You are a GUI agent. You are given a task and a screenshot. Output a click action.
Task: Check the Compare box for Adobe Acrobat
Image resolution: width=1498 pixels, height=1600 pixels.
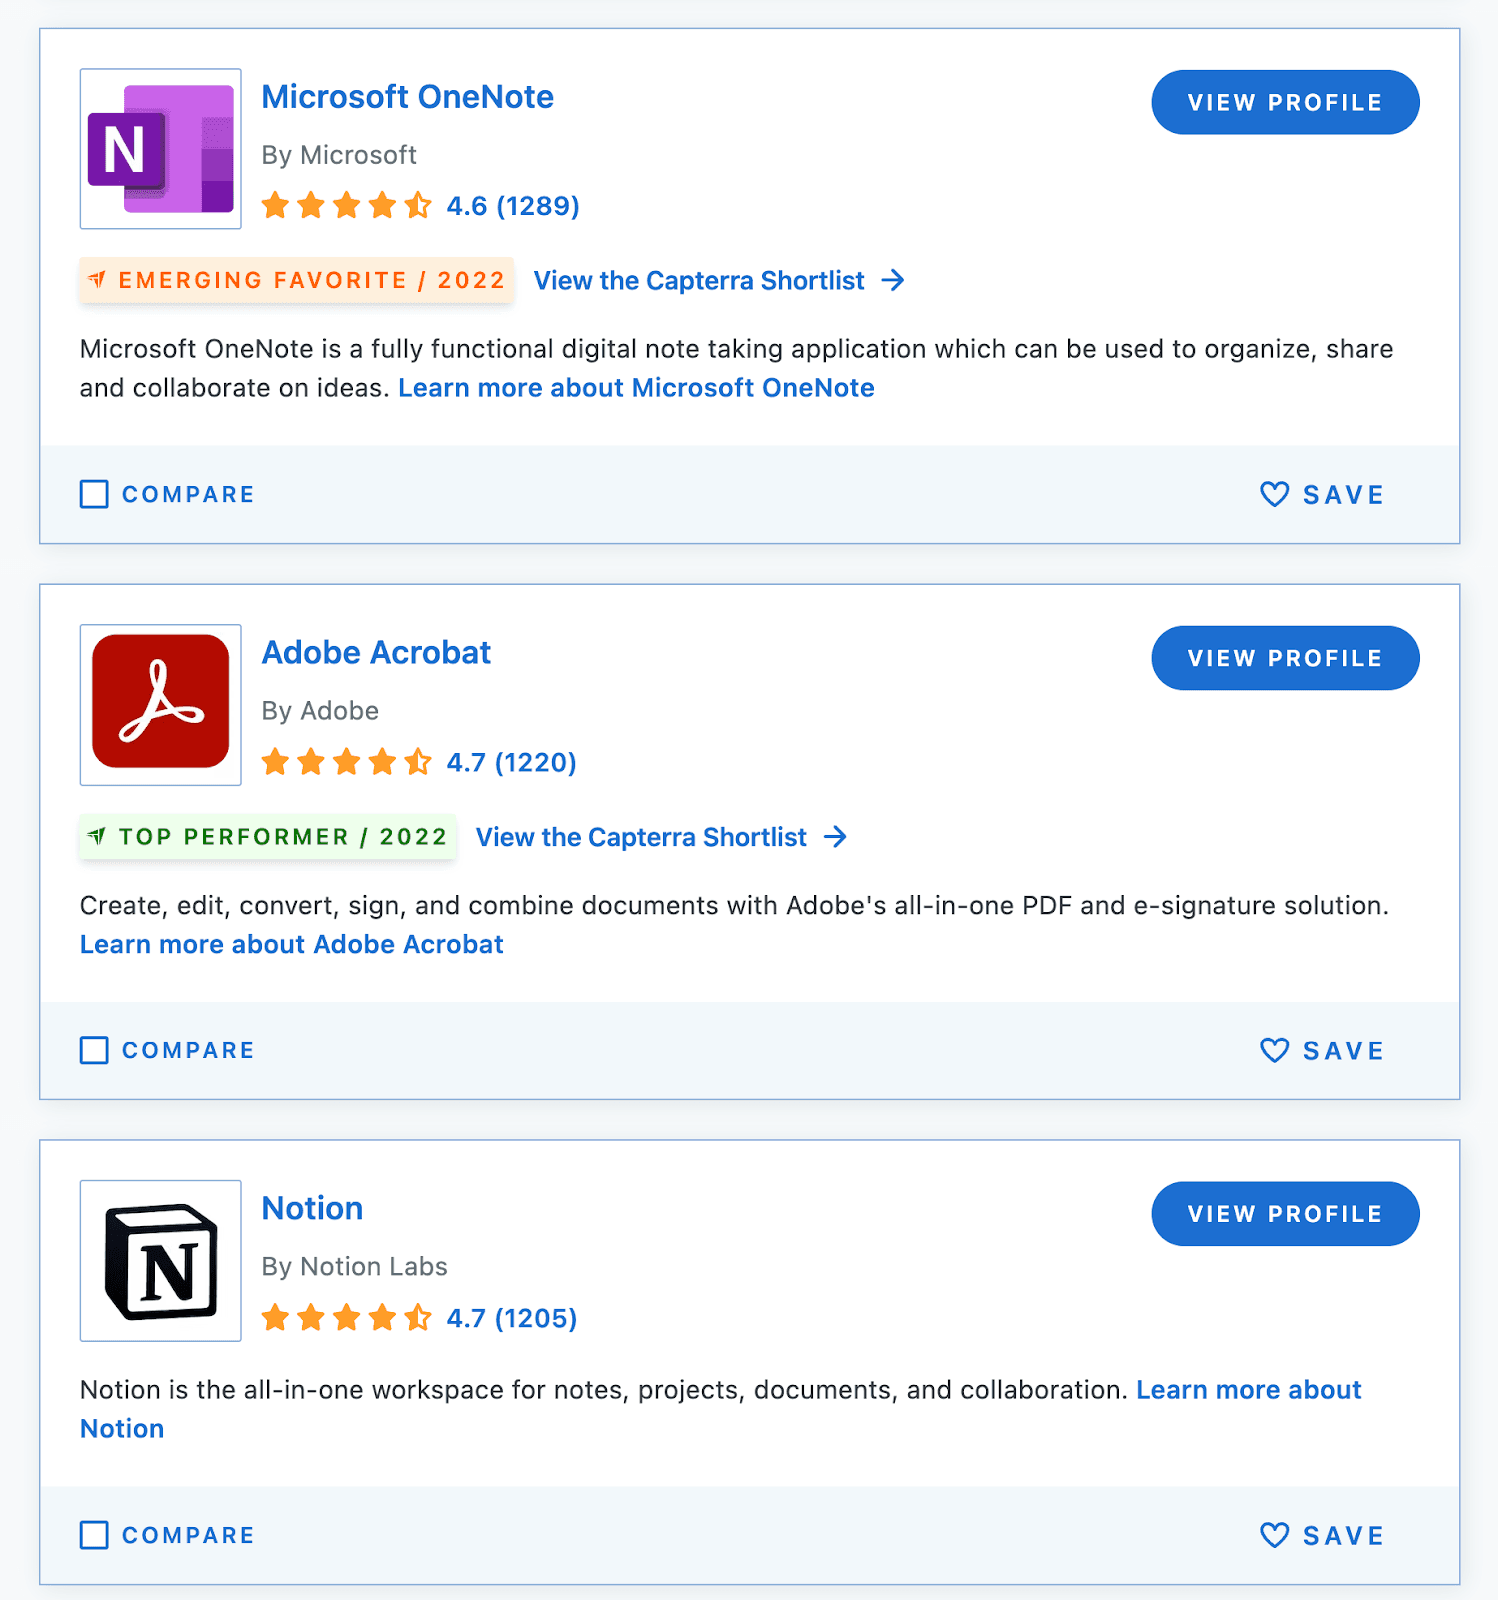94,1051
